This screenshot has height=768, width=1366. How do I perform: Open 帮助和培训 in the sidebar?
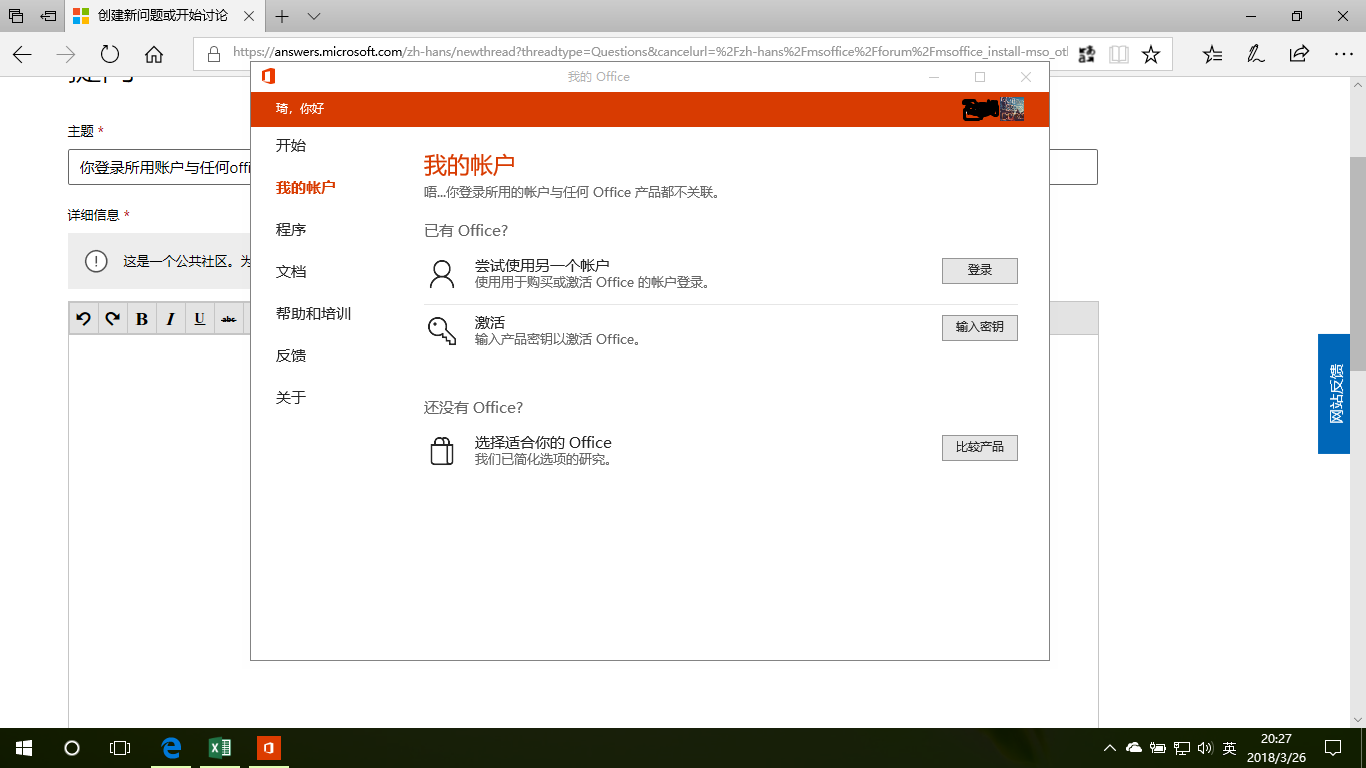click(x=313, y=314)
